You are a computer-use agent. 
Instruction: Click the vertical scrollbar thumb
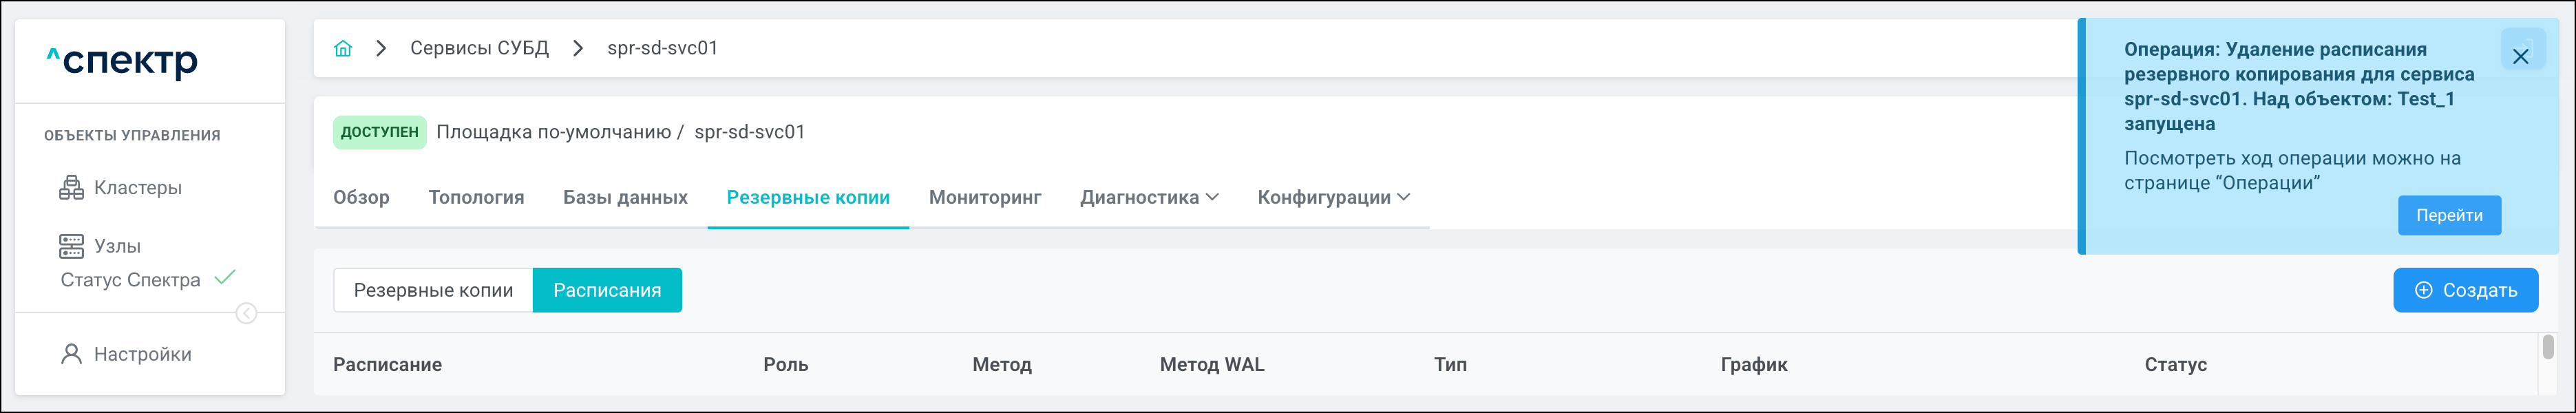tap(2548, 347)
